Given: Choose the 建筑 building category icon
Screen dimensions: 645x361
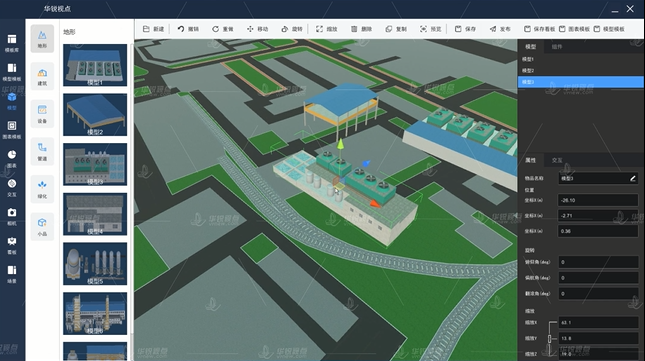Looking at the screenshot, I should pos(42,76).
